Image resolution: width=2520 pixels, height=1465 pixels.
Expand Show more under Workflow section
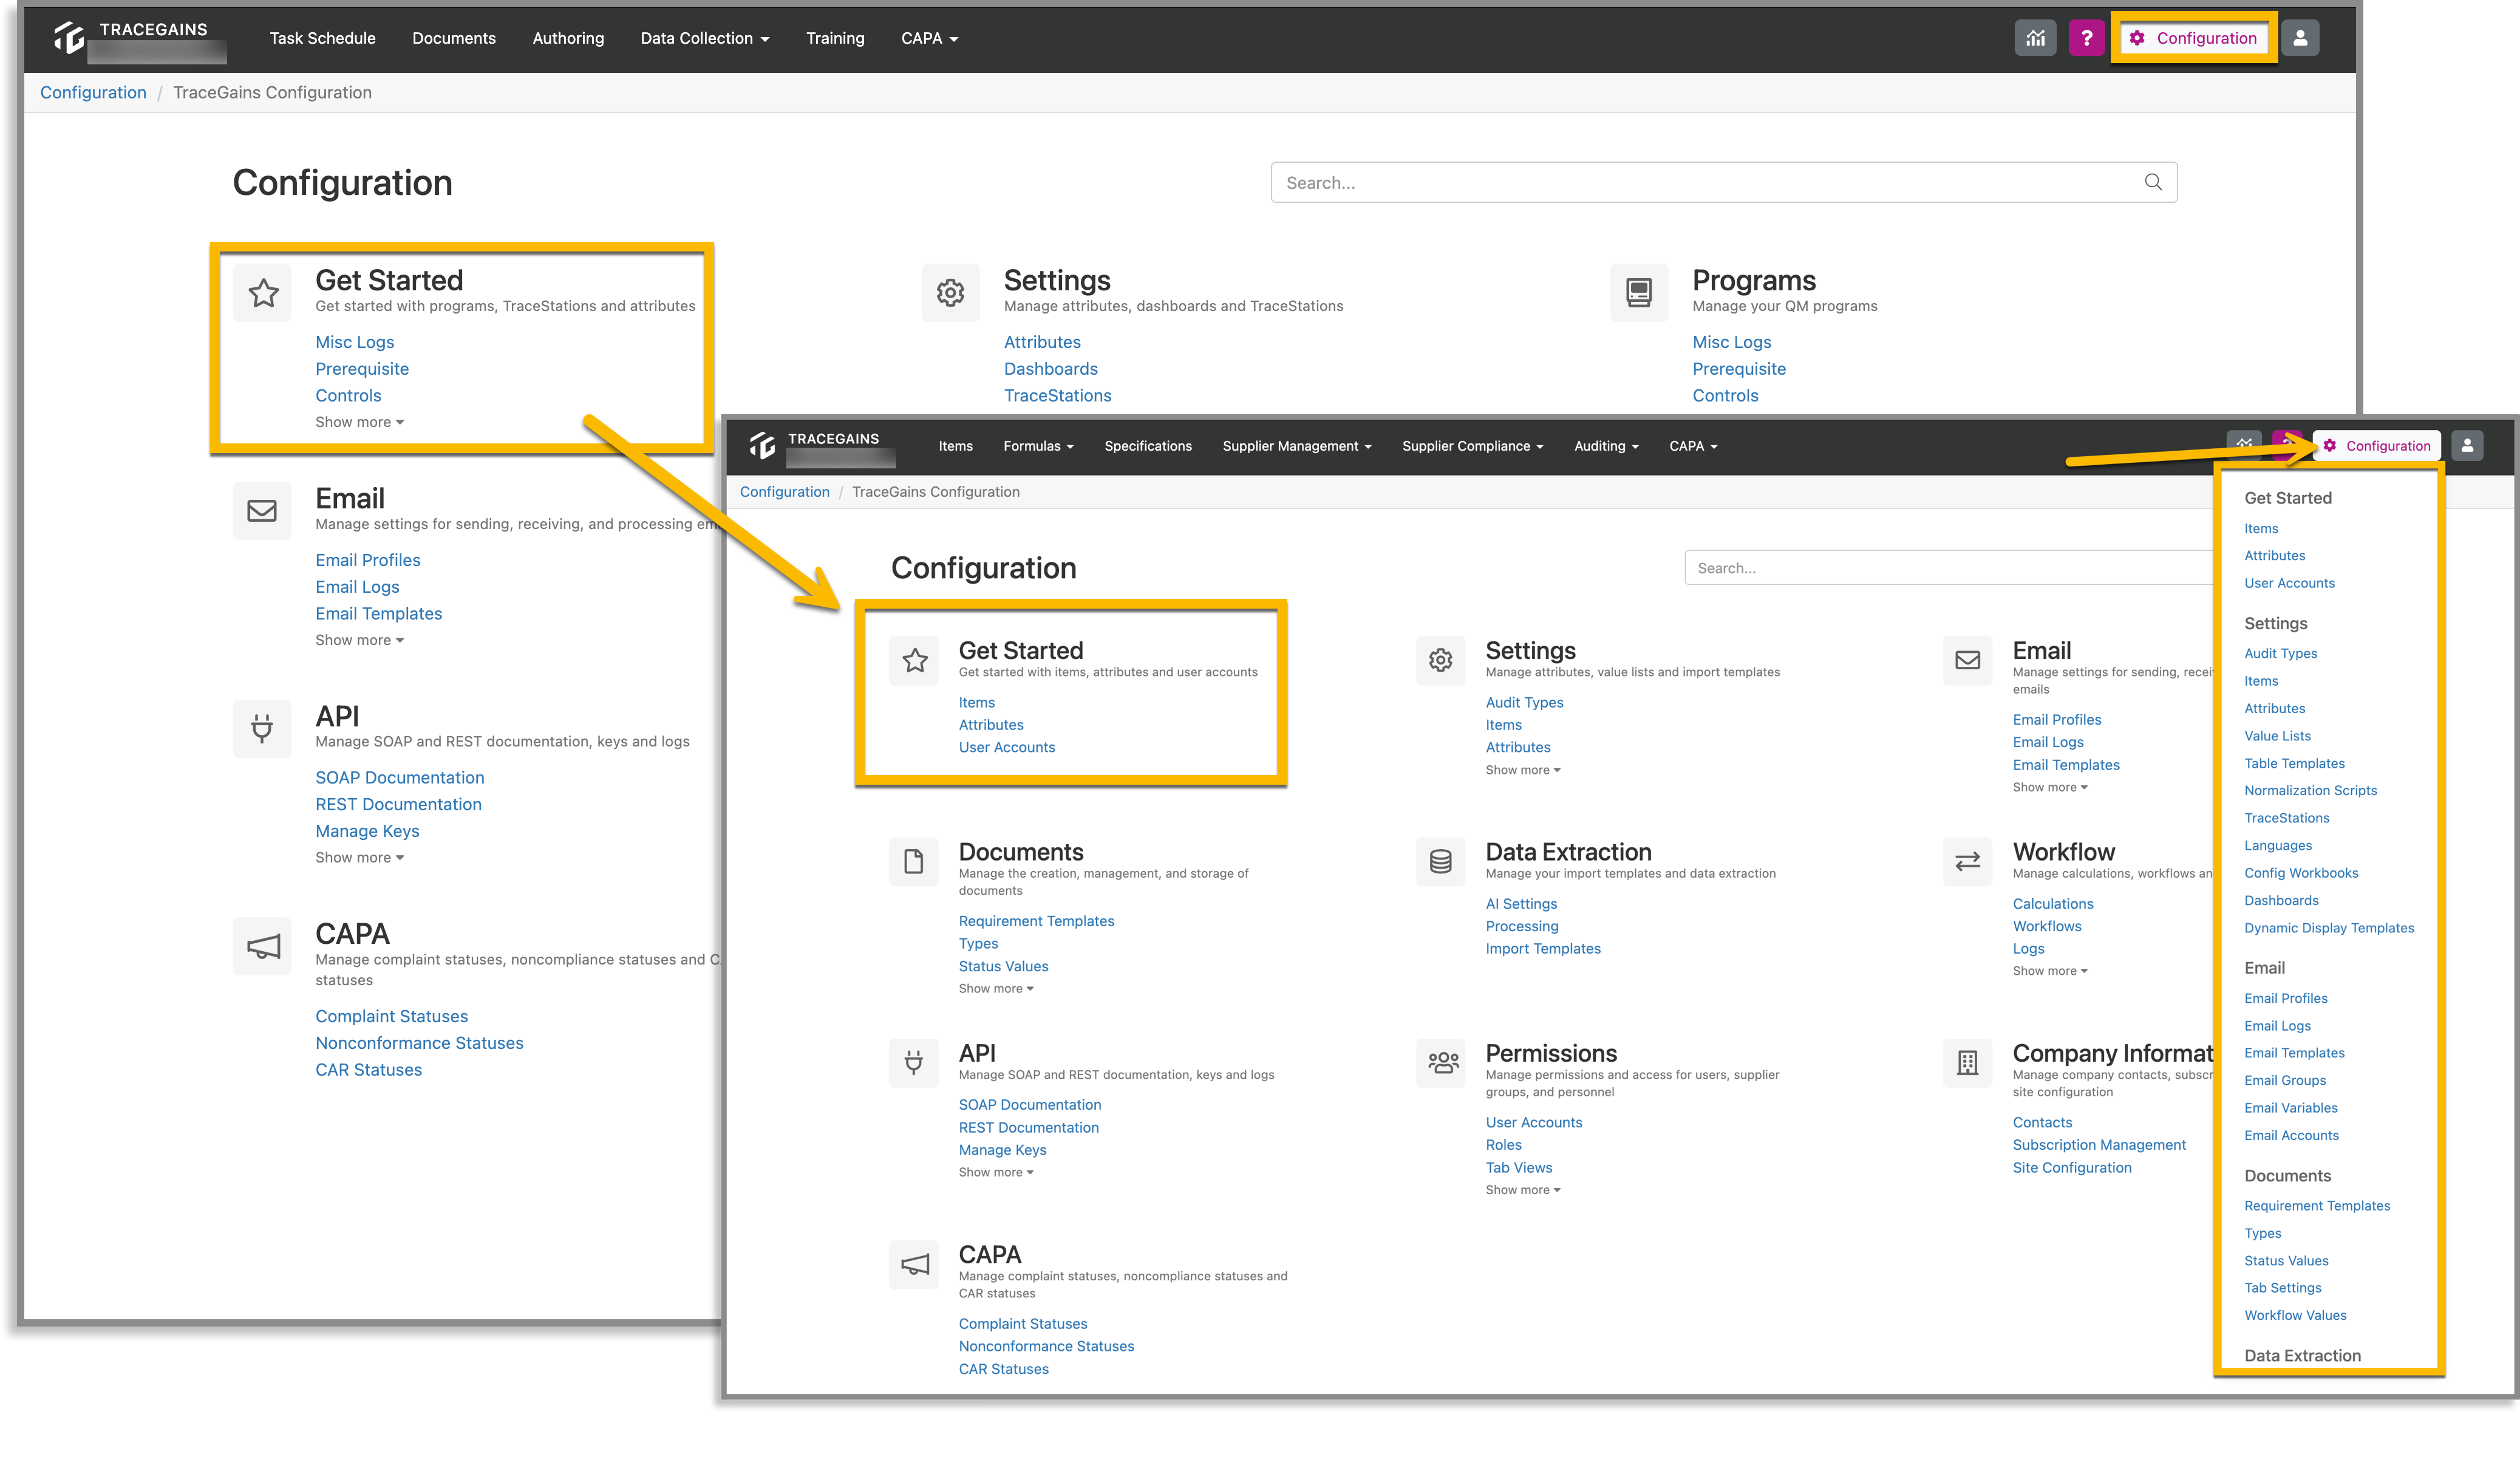pyautogui.click(x=2049, y=970)
